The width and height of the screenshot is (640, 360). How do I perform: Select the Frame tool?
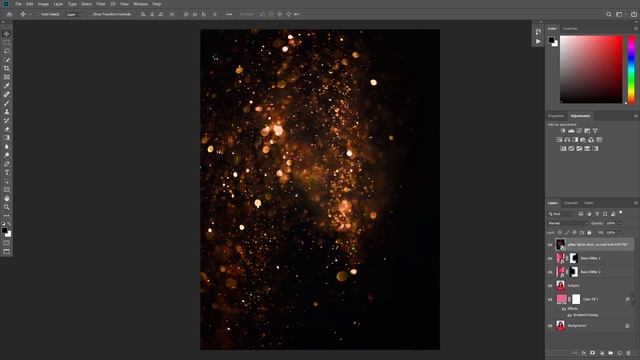(7, 77)
